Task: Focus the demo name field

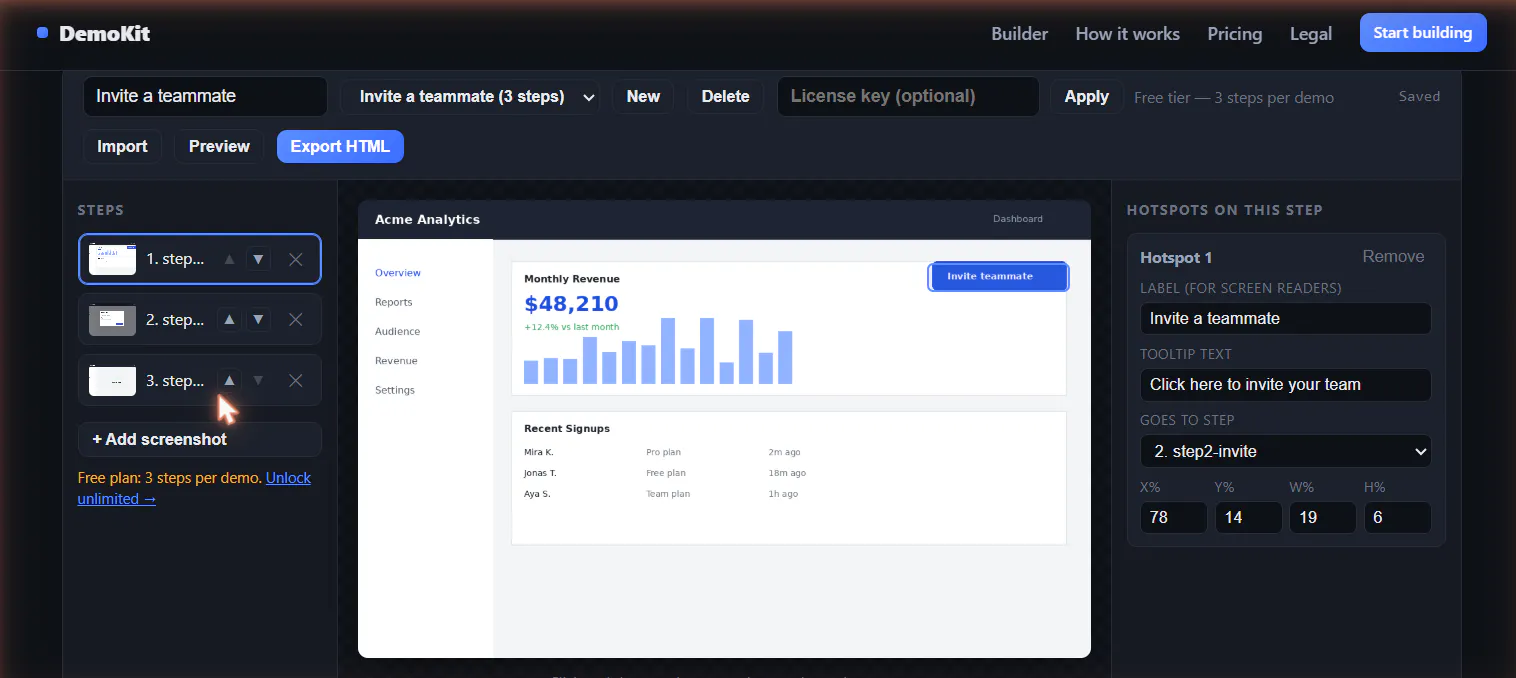Action: tap(205, 97)
